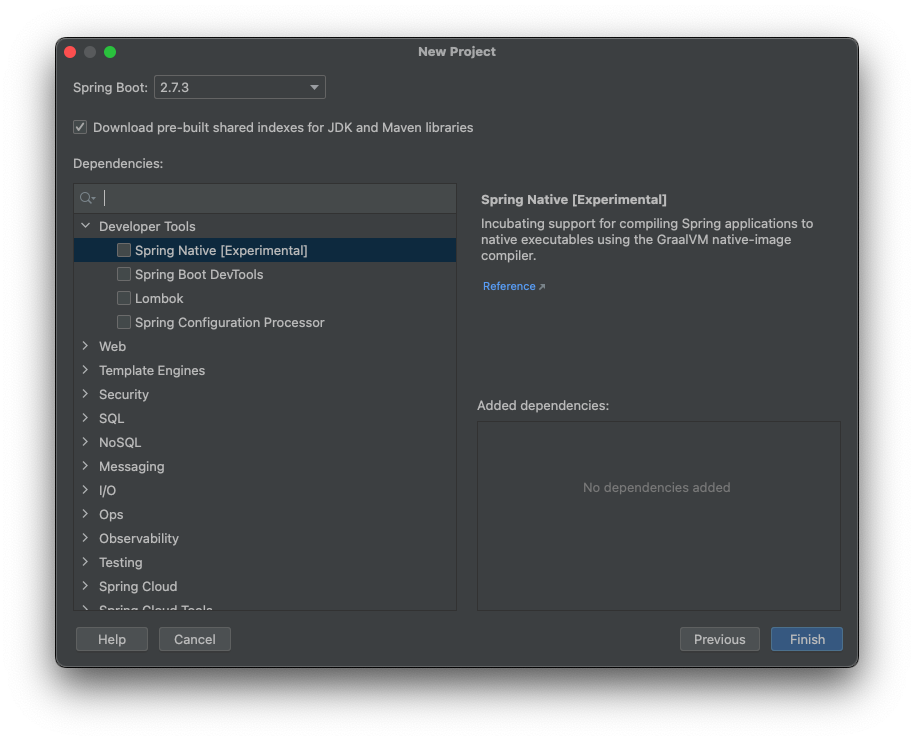Click the Web category label

113,346
